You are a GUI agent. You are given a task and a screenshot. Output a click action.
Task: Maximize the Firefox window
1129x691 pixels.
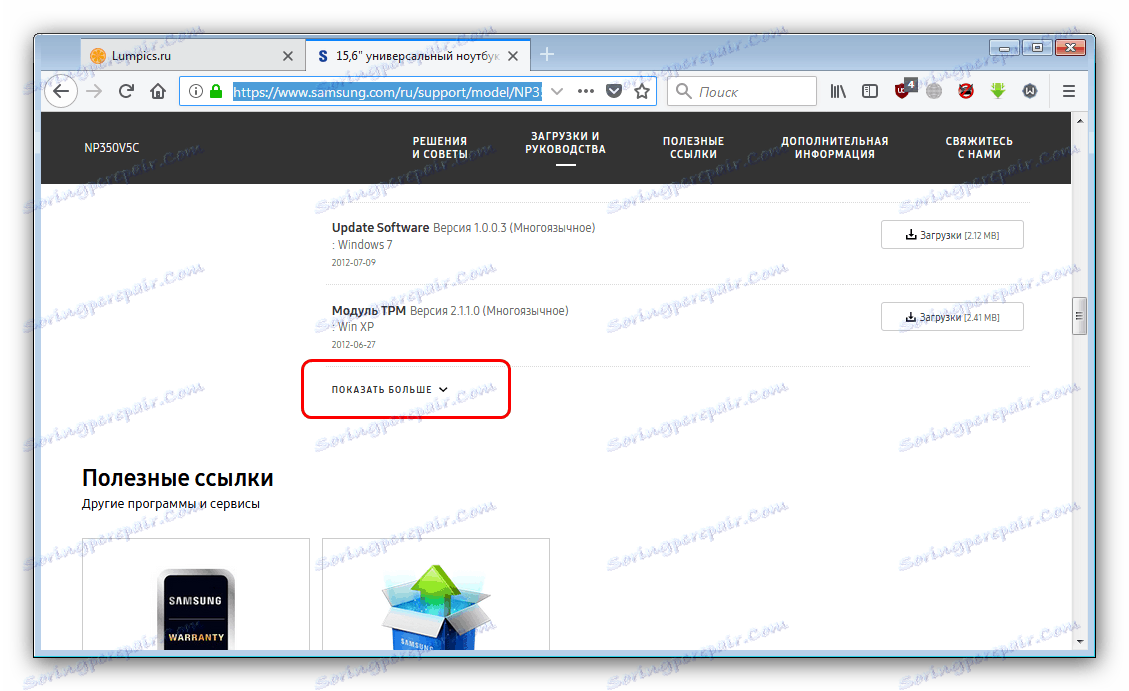coord(1037,48)
